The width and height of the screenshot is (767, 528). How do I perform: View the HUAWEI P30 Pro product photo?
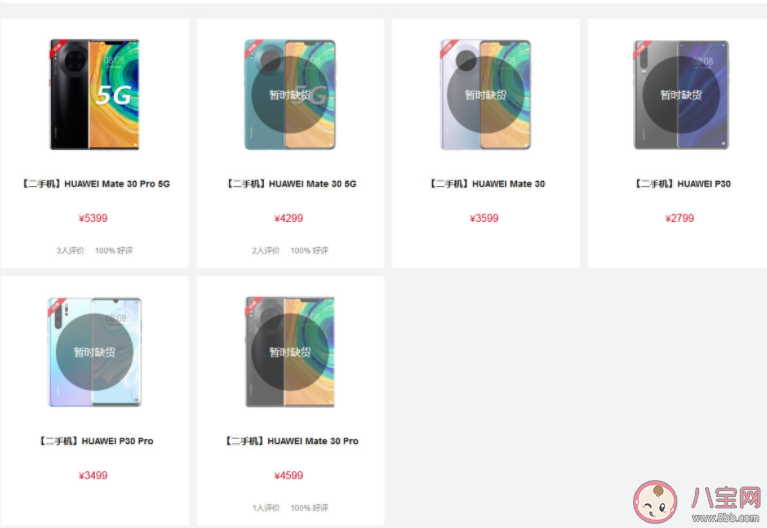pyautogui.click(x=94, y=352)
